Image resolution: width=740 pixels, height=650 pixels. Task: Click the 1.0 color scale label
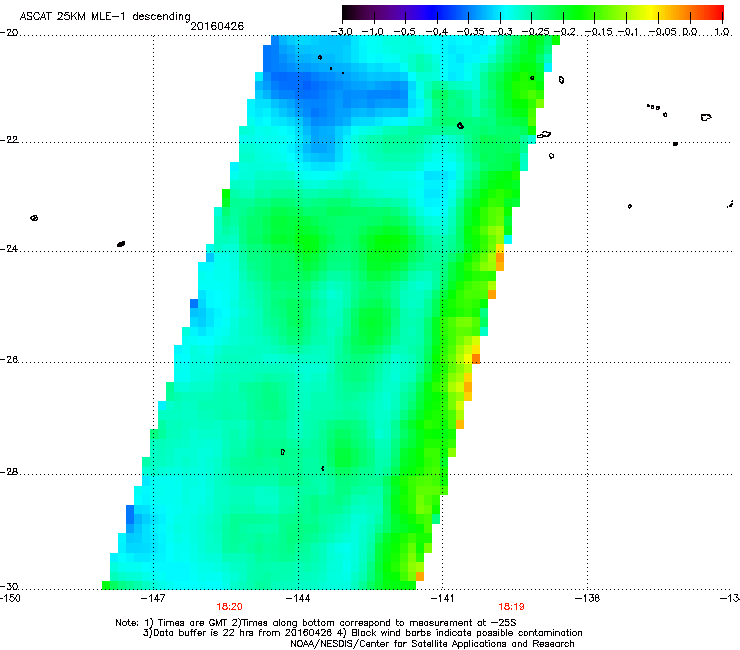(722, 32)
